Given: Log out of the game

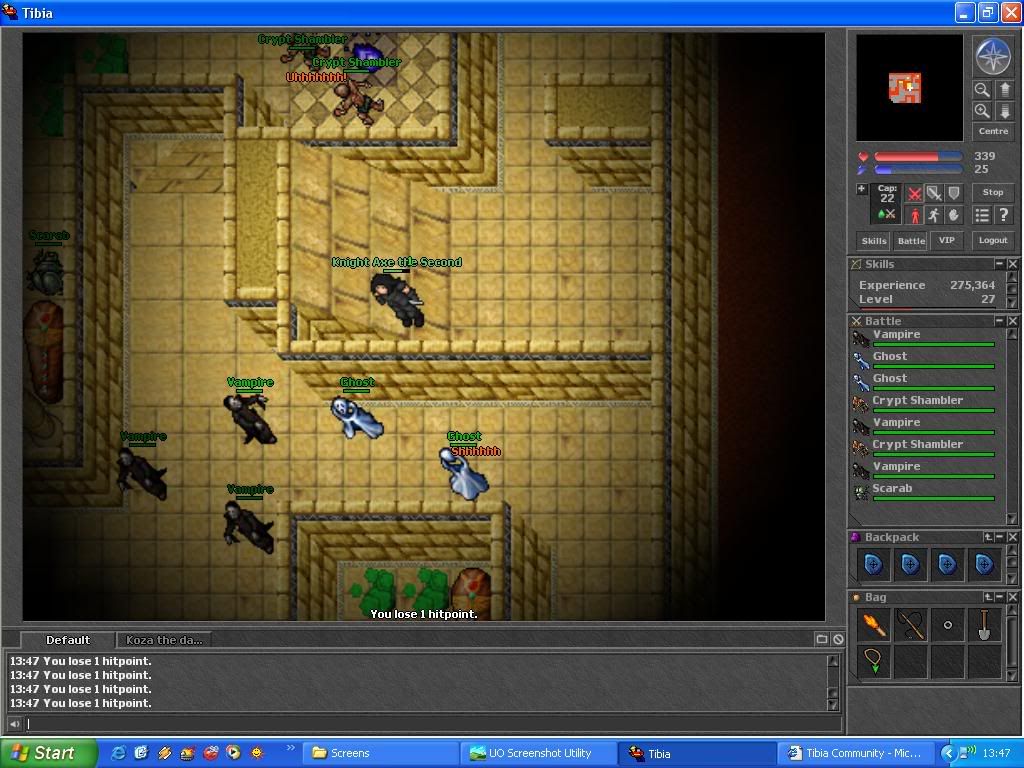Looking at the screenshot, I should (993, 240).
